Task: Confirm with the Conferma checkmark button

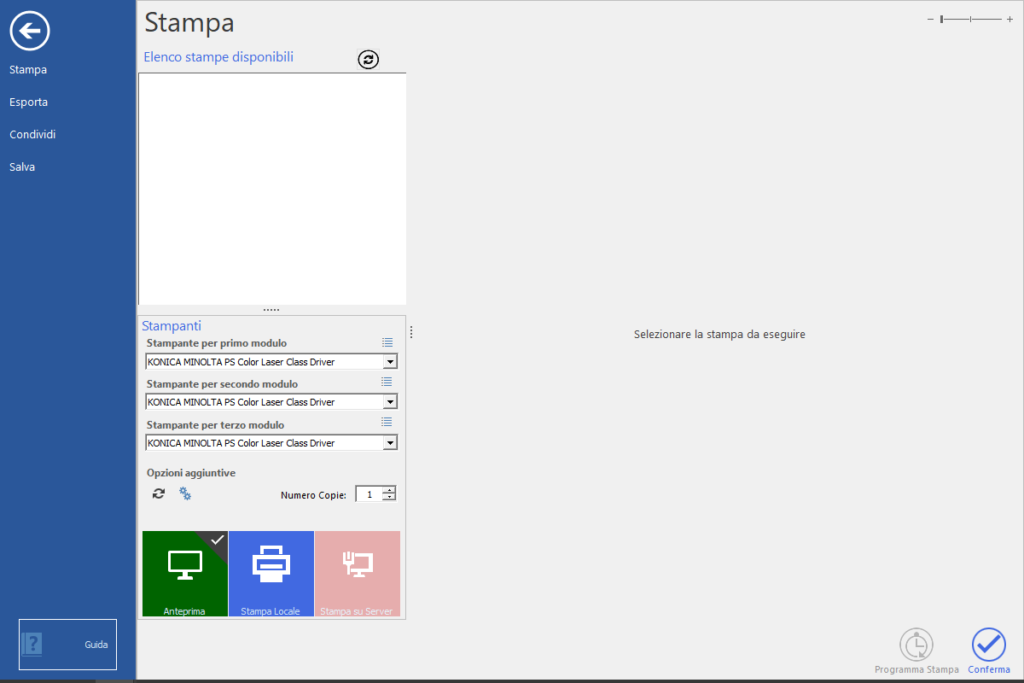Action: pos(989,644)
